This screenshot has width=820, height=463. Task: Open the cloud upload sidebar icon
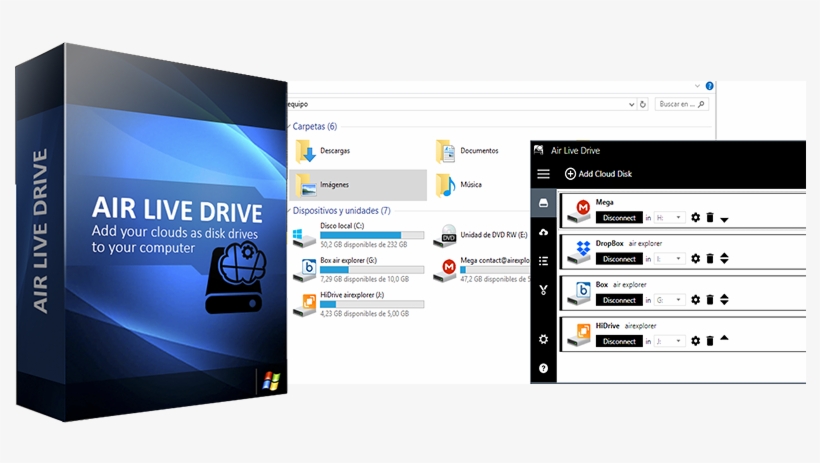click(543, 232)
